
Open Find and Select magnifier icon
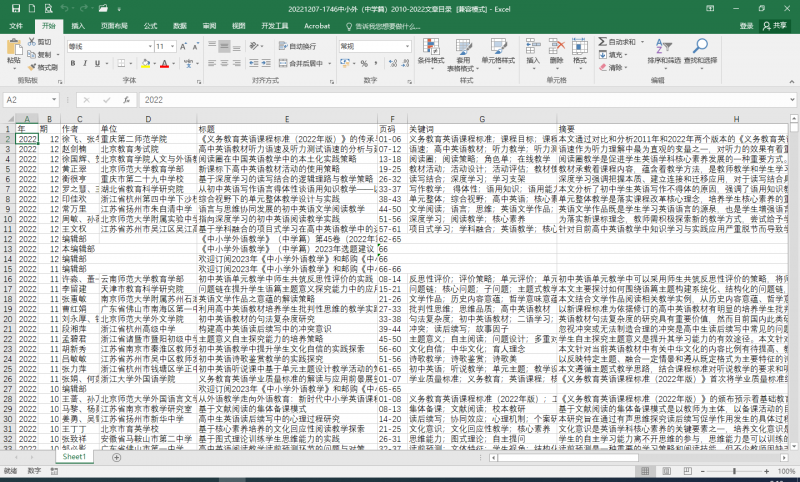[x=700, y=46]
